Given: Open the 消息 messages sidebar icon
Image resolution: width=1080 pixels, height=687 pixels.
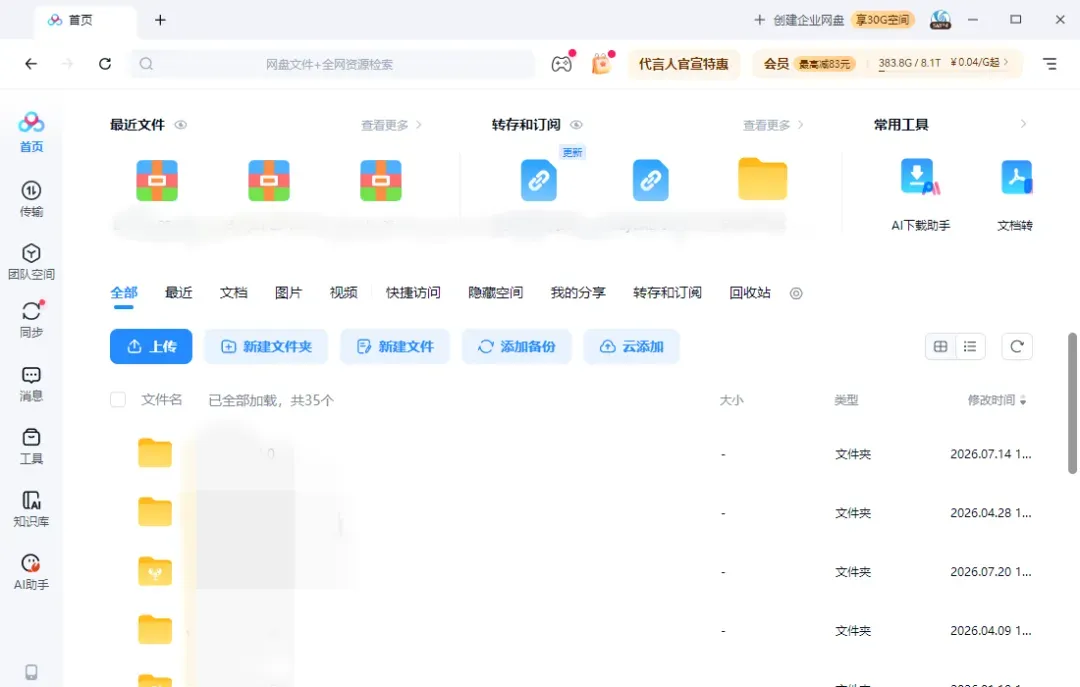Looking at the screenshot, I should point(31,383).
